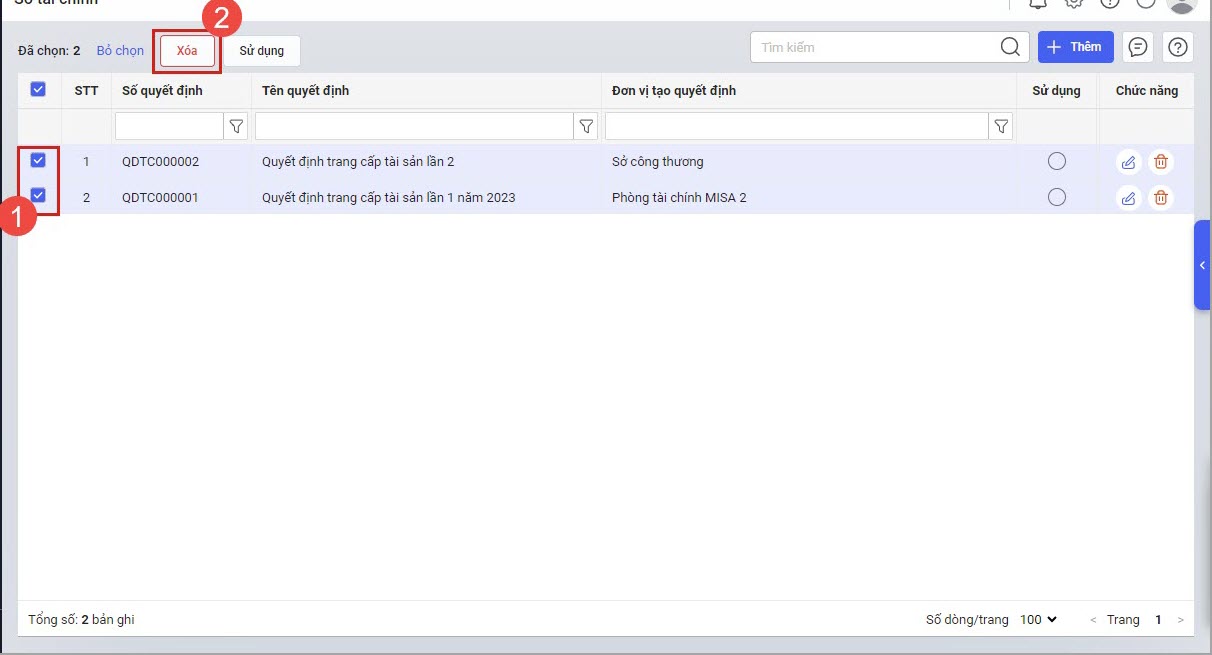Click the trash icon for QDTC000002

(1160, 162)
